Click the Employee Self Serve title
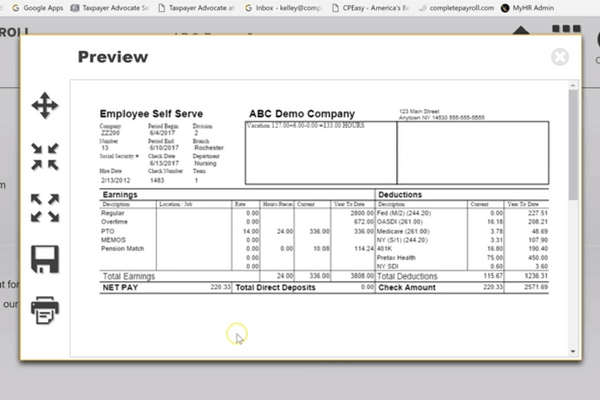This screenshot has height=400, width=600. pyautogui.click(x=151, y=114)
